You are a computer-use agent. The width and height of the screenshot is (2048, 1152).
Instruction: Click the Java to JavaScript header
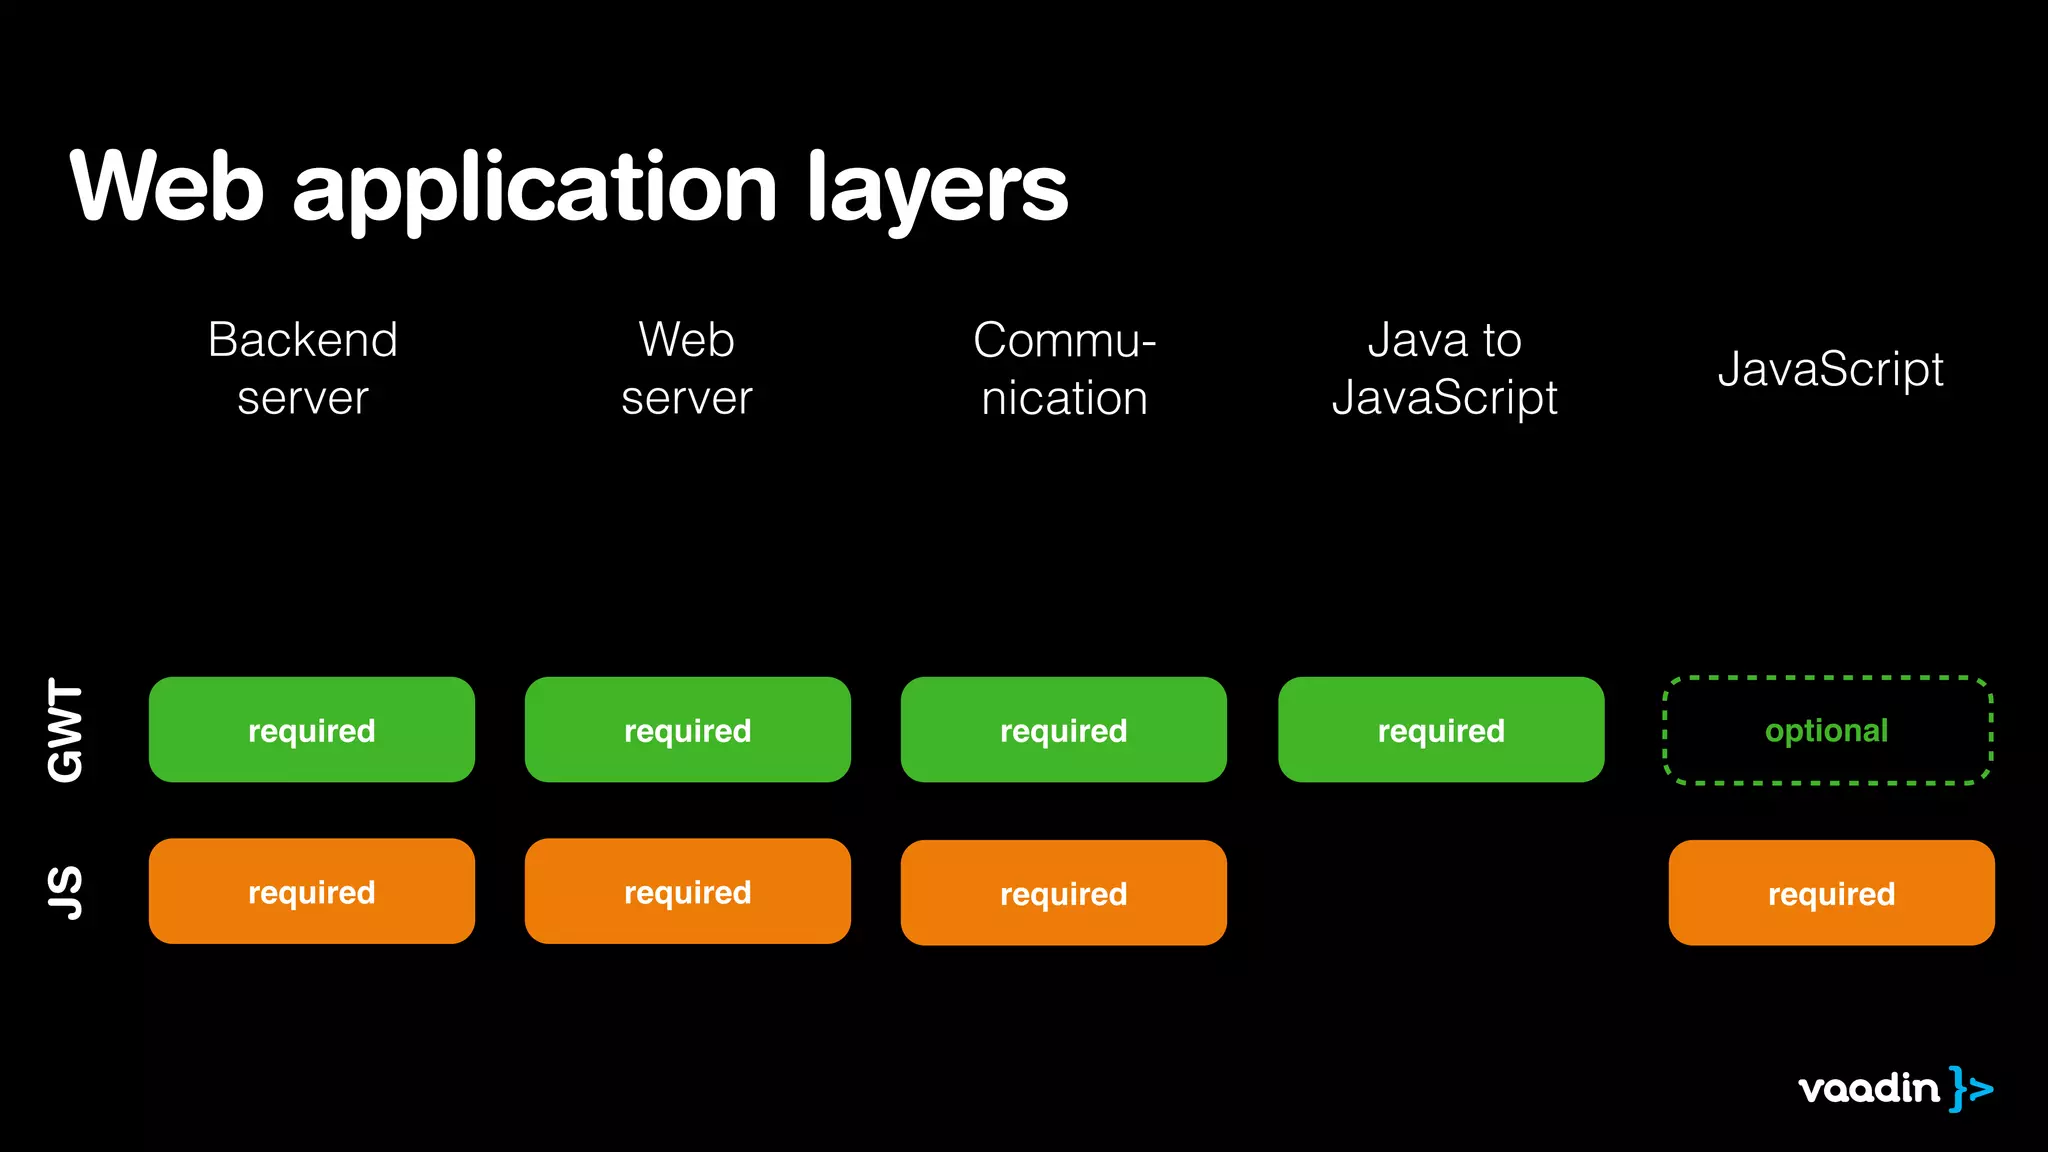pos(1444,368)
